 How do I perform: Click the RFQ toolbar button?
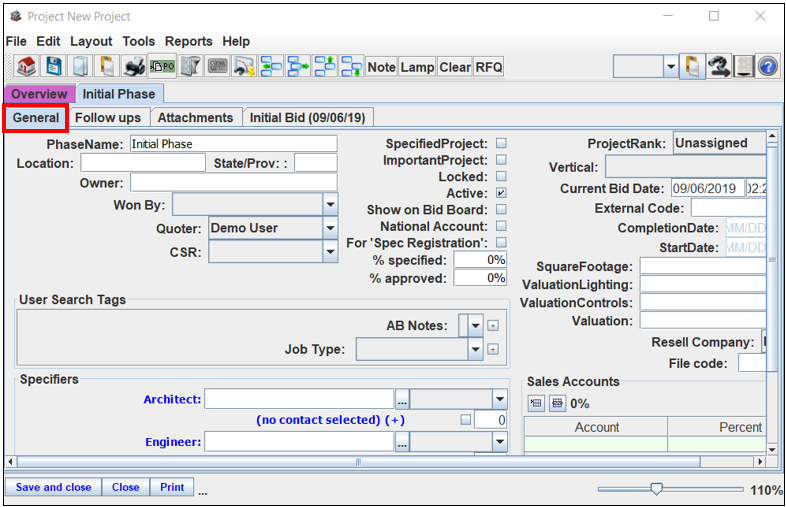[489, 67]
